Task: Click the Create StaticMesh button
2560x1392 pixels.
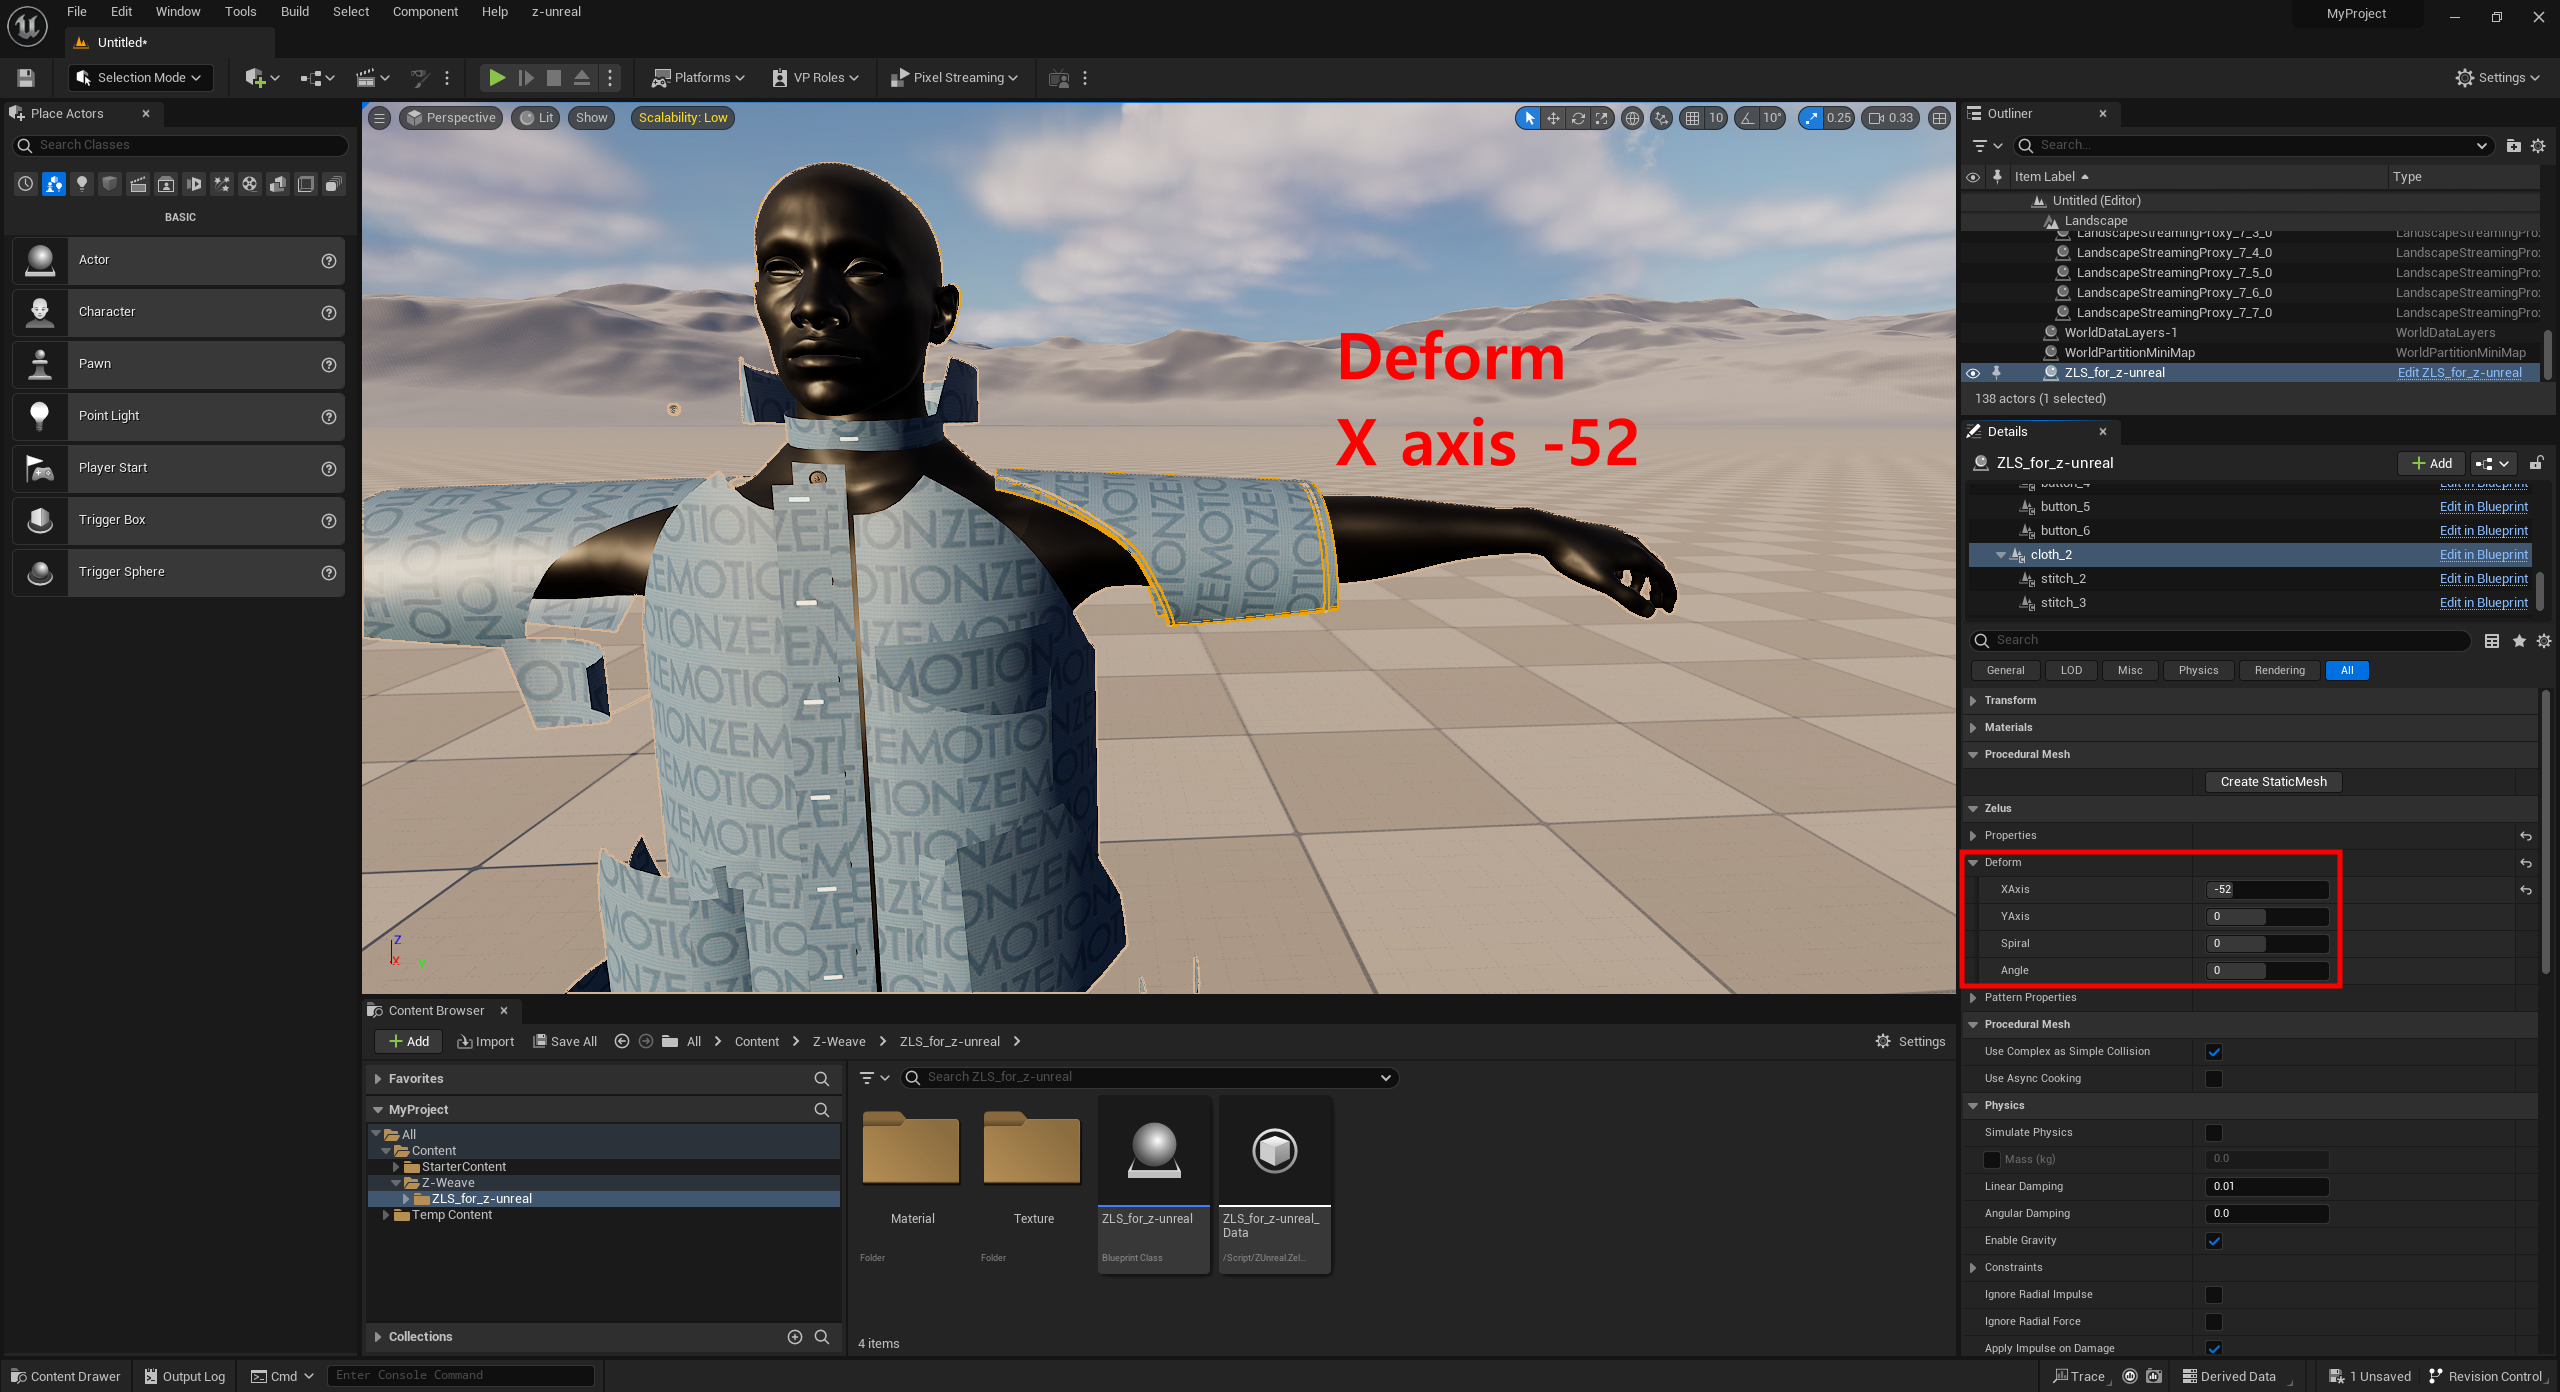Action: pos(2273,782)
